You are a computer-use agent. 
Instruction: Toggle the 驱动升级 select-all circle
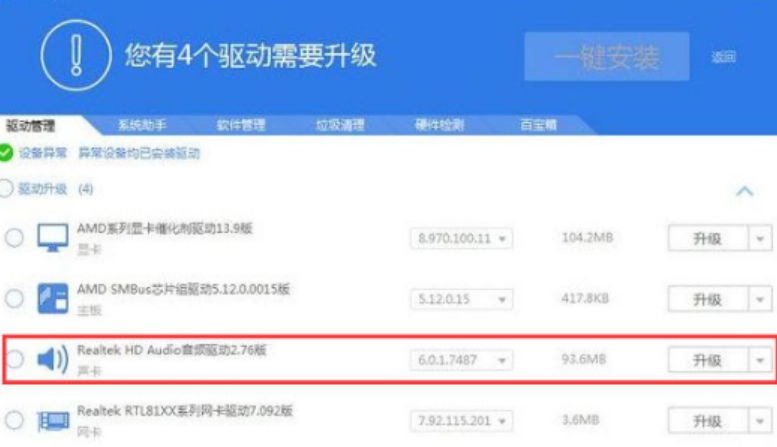(7, 188)
